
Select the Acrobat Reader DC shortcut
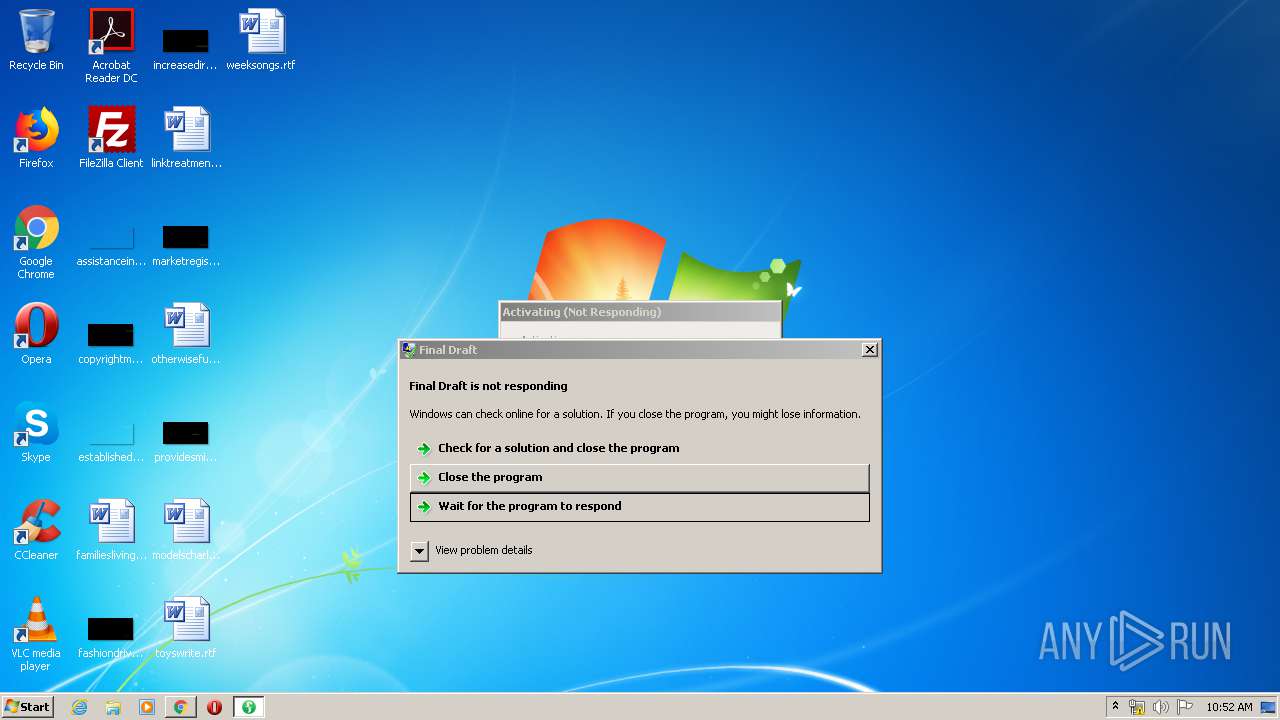[x=111, y=46]
